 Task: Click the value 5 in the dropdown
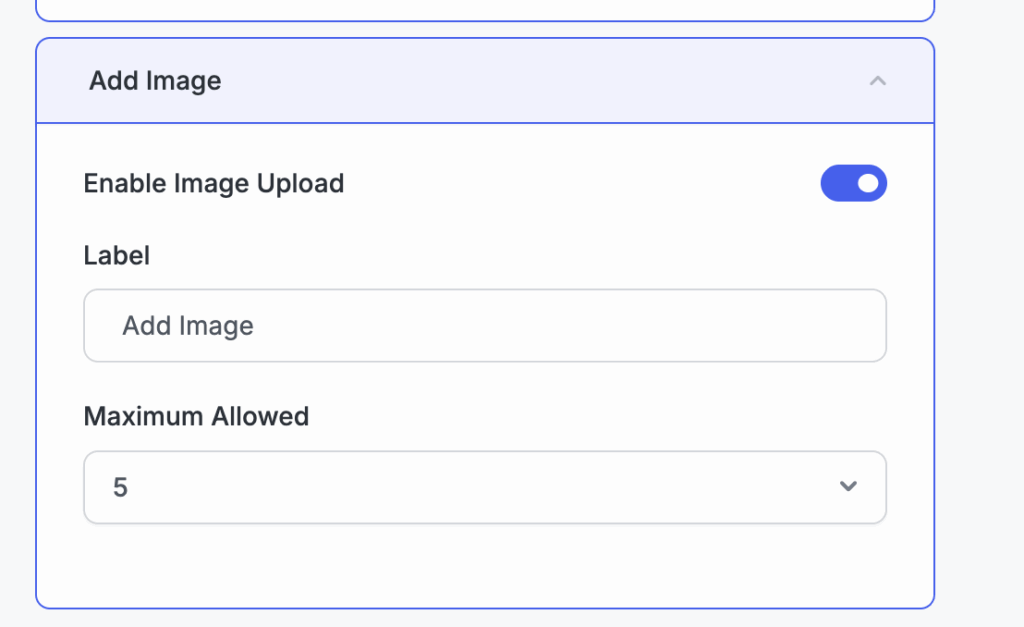[121, 488]
